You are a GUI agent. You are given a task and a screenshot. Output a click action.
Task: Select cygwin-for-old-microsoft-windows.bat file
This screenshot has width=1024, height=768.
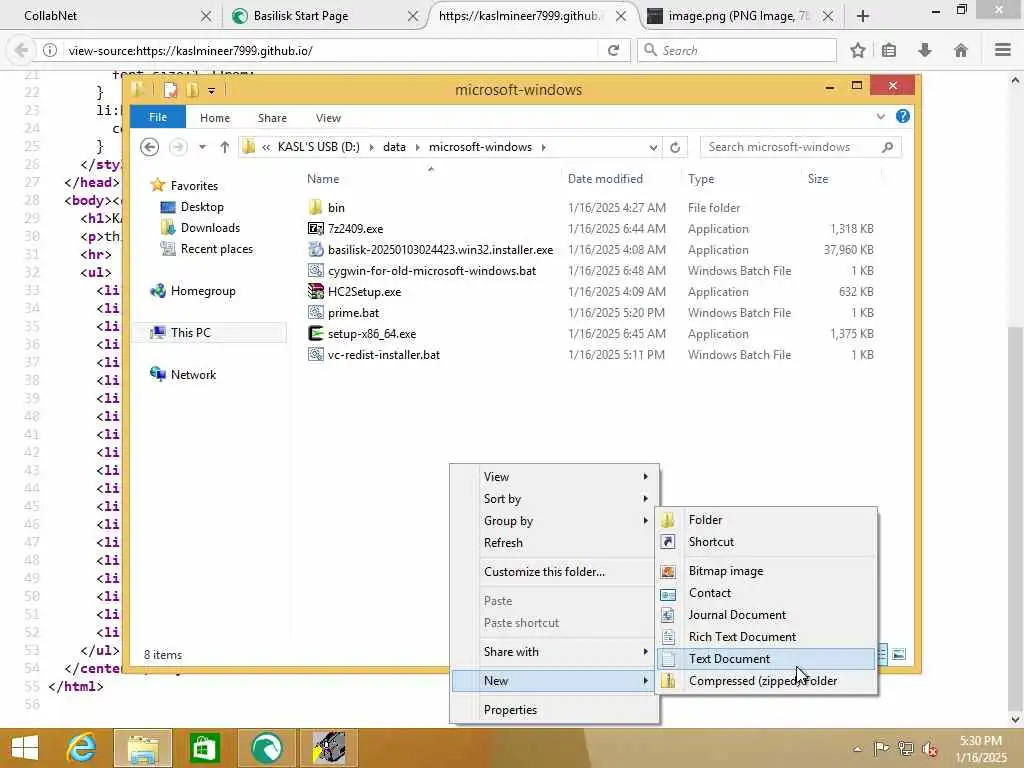(432, 270)
